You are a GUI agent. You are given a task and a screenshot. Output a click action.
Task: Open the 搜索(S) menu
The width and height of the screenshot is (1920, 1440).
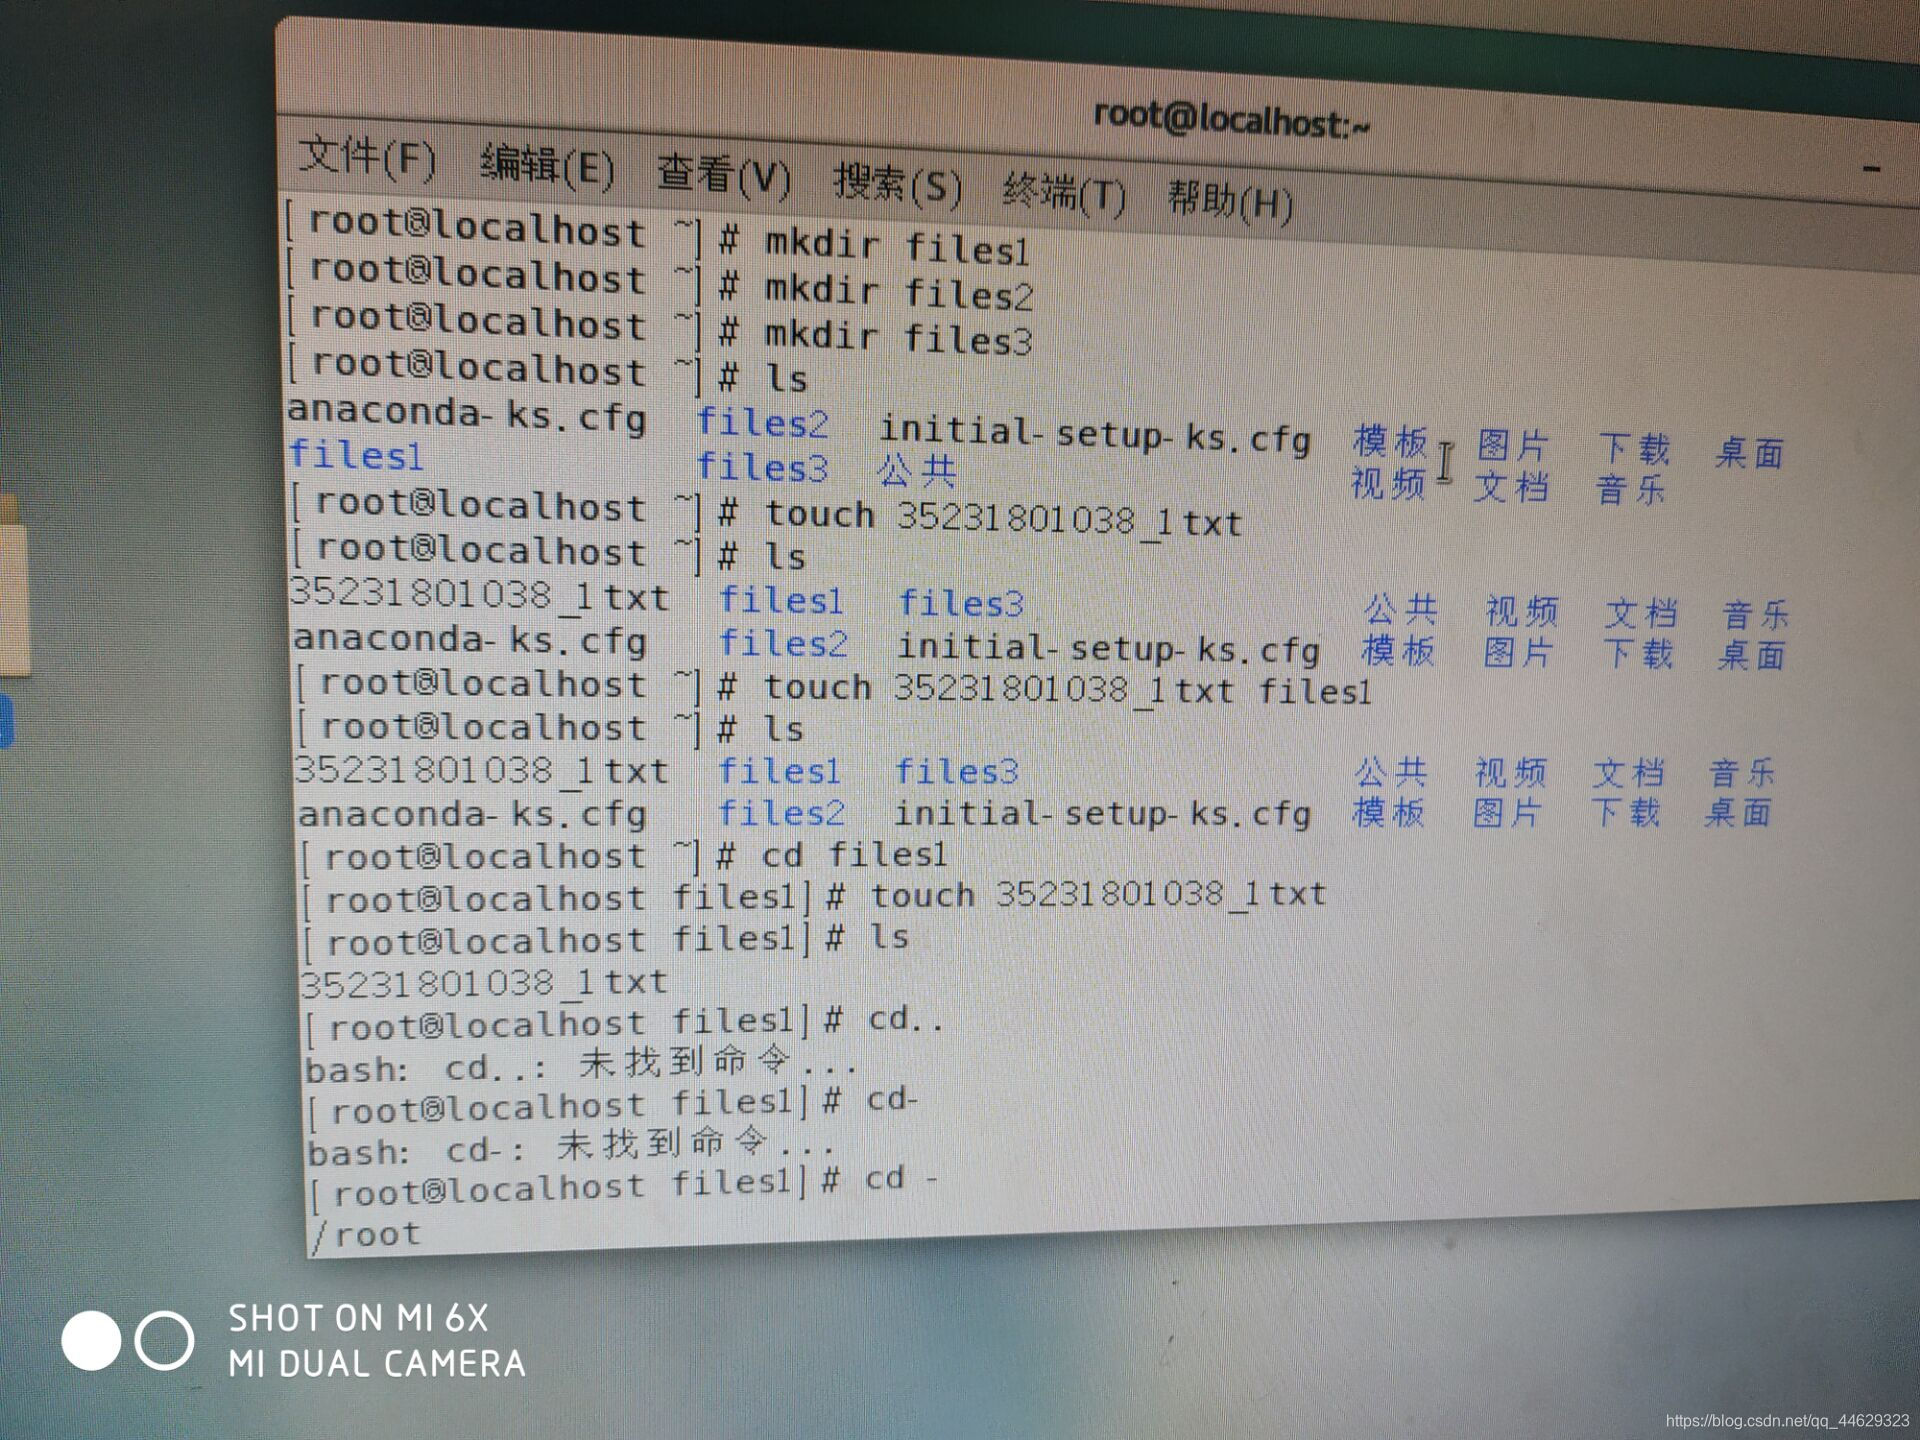(x=898, y=185)
